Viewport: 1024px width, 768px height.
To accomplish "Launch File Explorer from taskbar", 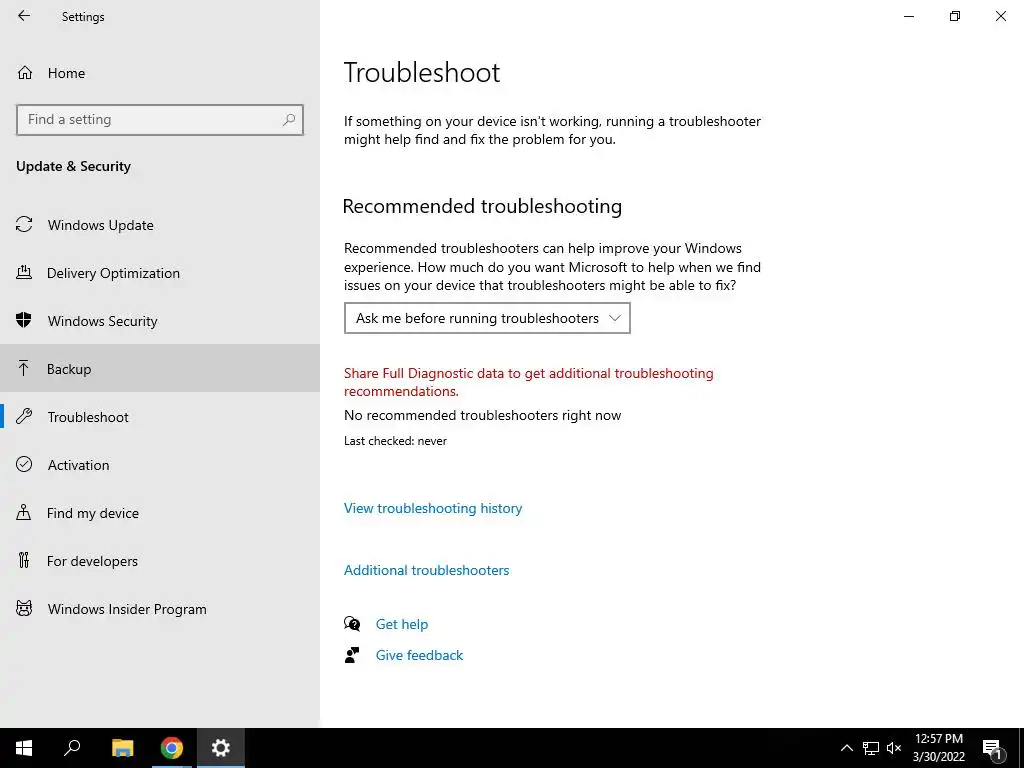I will coord(122,748).
